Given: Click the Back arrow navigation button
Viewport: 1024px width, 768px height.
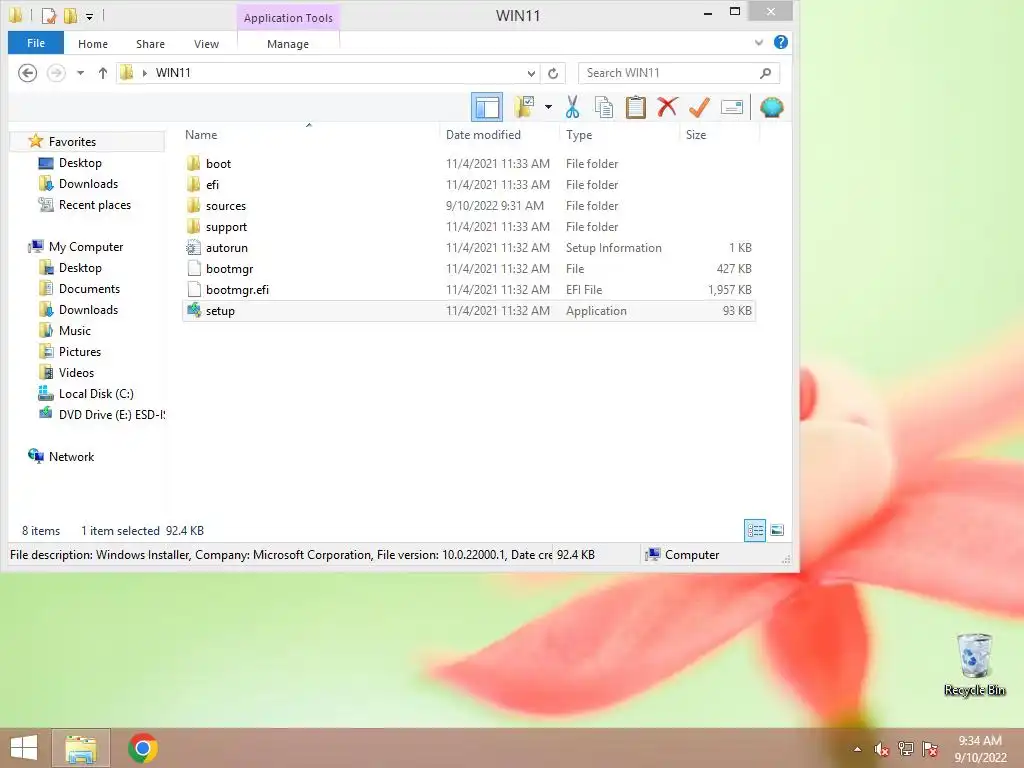Looking at the screenshot, I should (27, 73).
